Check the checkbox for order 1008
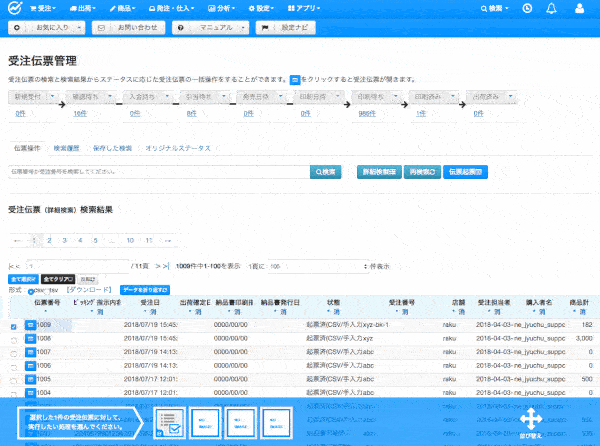This screenshot has height=446, width=600. pos(14,340)
